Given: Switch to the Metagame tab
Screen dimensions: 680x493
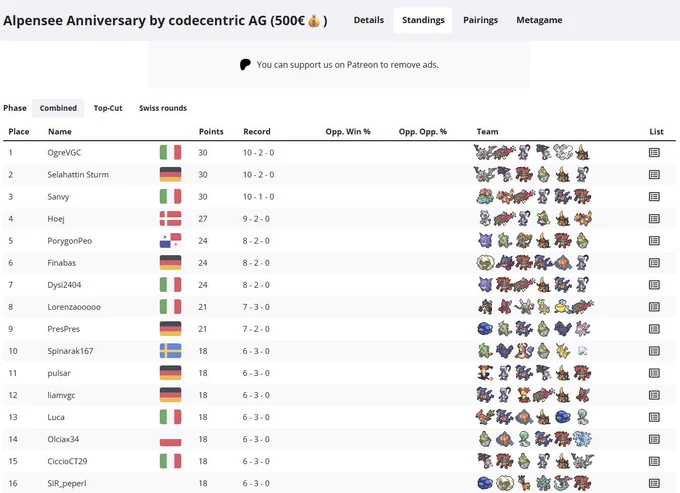Looking at the screenshot, I should click(539, 20).
